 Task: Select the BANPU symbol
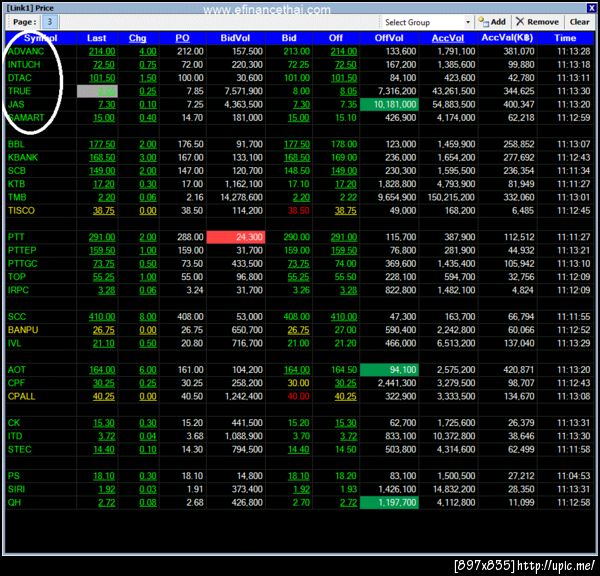[23, 330]
